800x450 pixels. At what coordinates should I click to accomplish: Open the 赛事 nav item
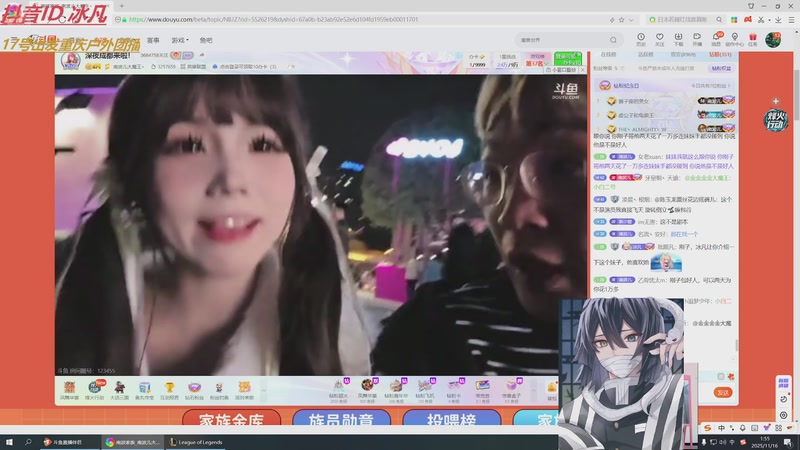(x=153, y=40)
